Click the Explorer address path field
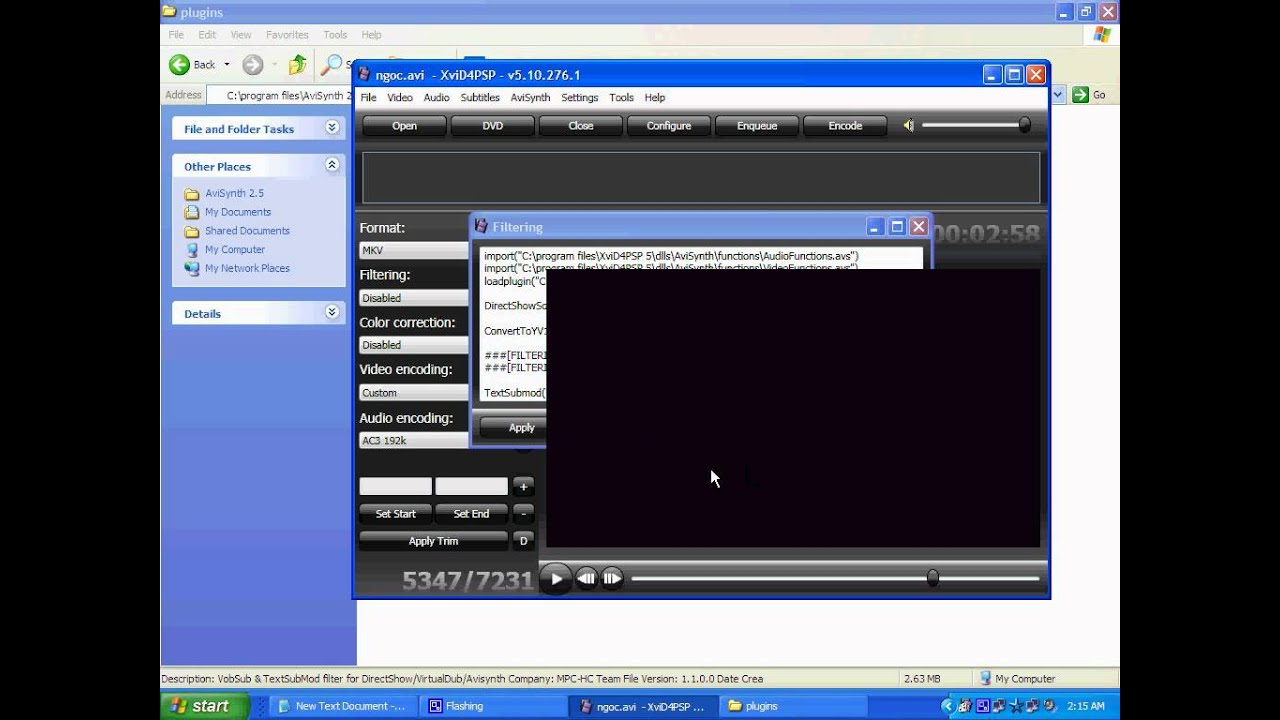This screenshot has width=1280, height=720. click(x=280, y=95)
